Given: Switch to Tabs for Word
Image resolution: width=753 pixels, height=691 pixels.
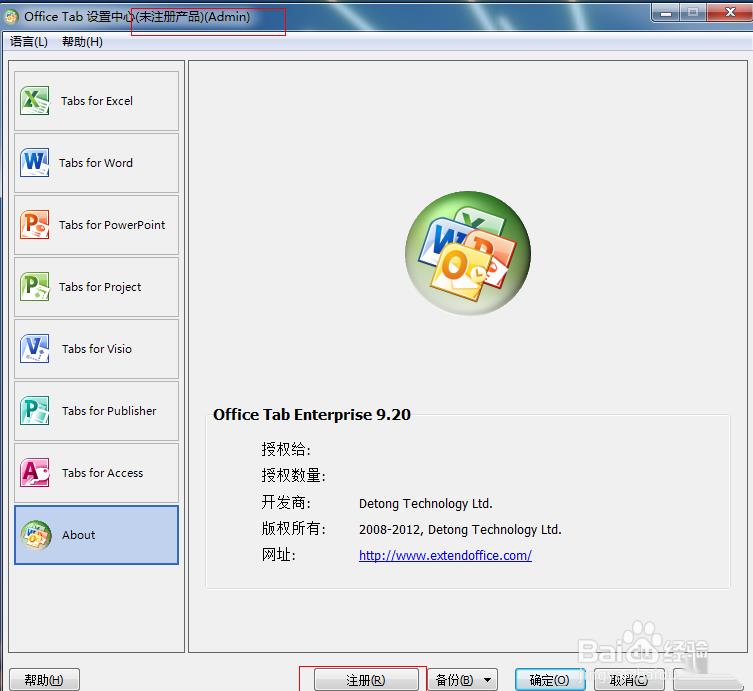Looking at the screenshot, I should [x=96, y=163].
